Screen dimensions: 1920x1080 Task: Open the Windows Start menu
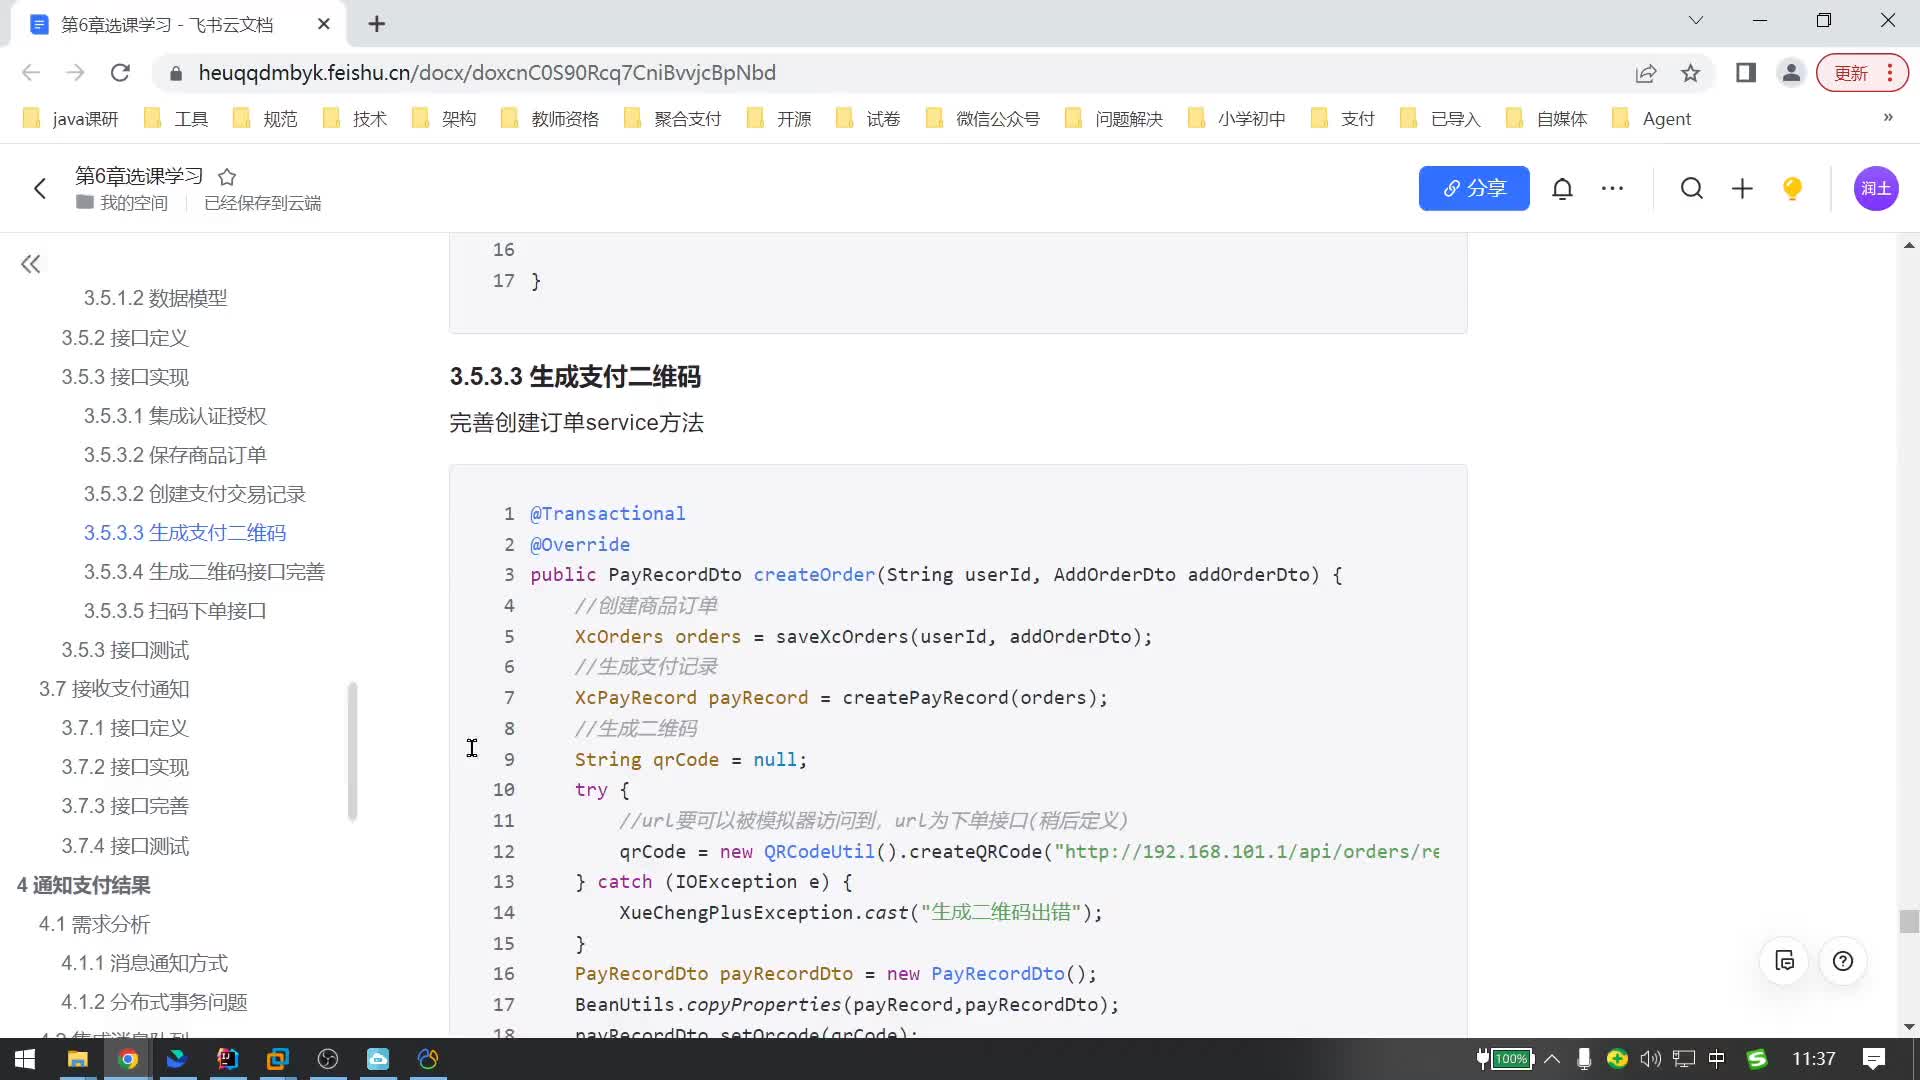(26, 1059)
